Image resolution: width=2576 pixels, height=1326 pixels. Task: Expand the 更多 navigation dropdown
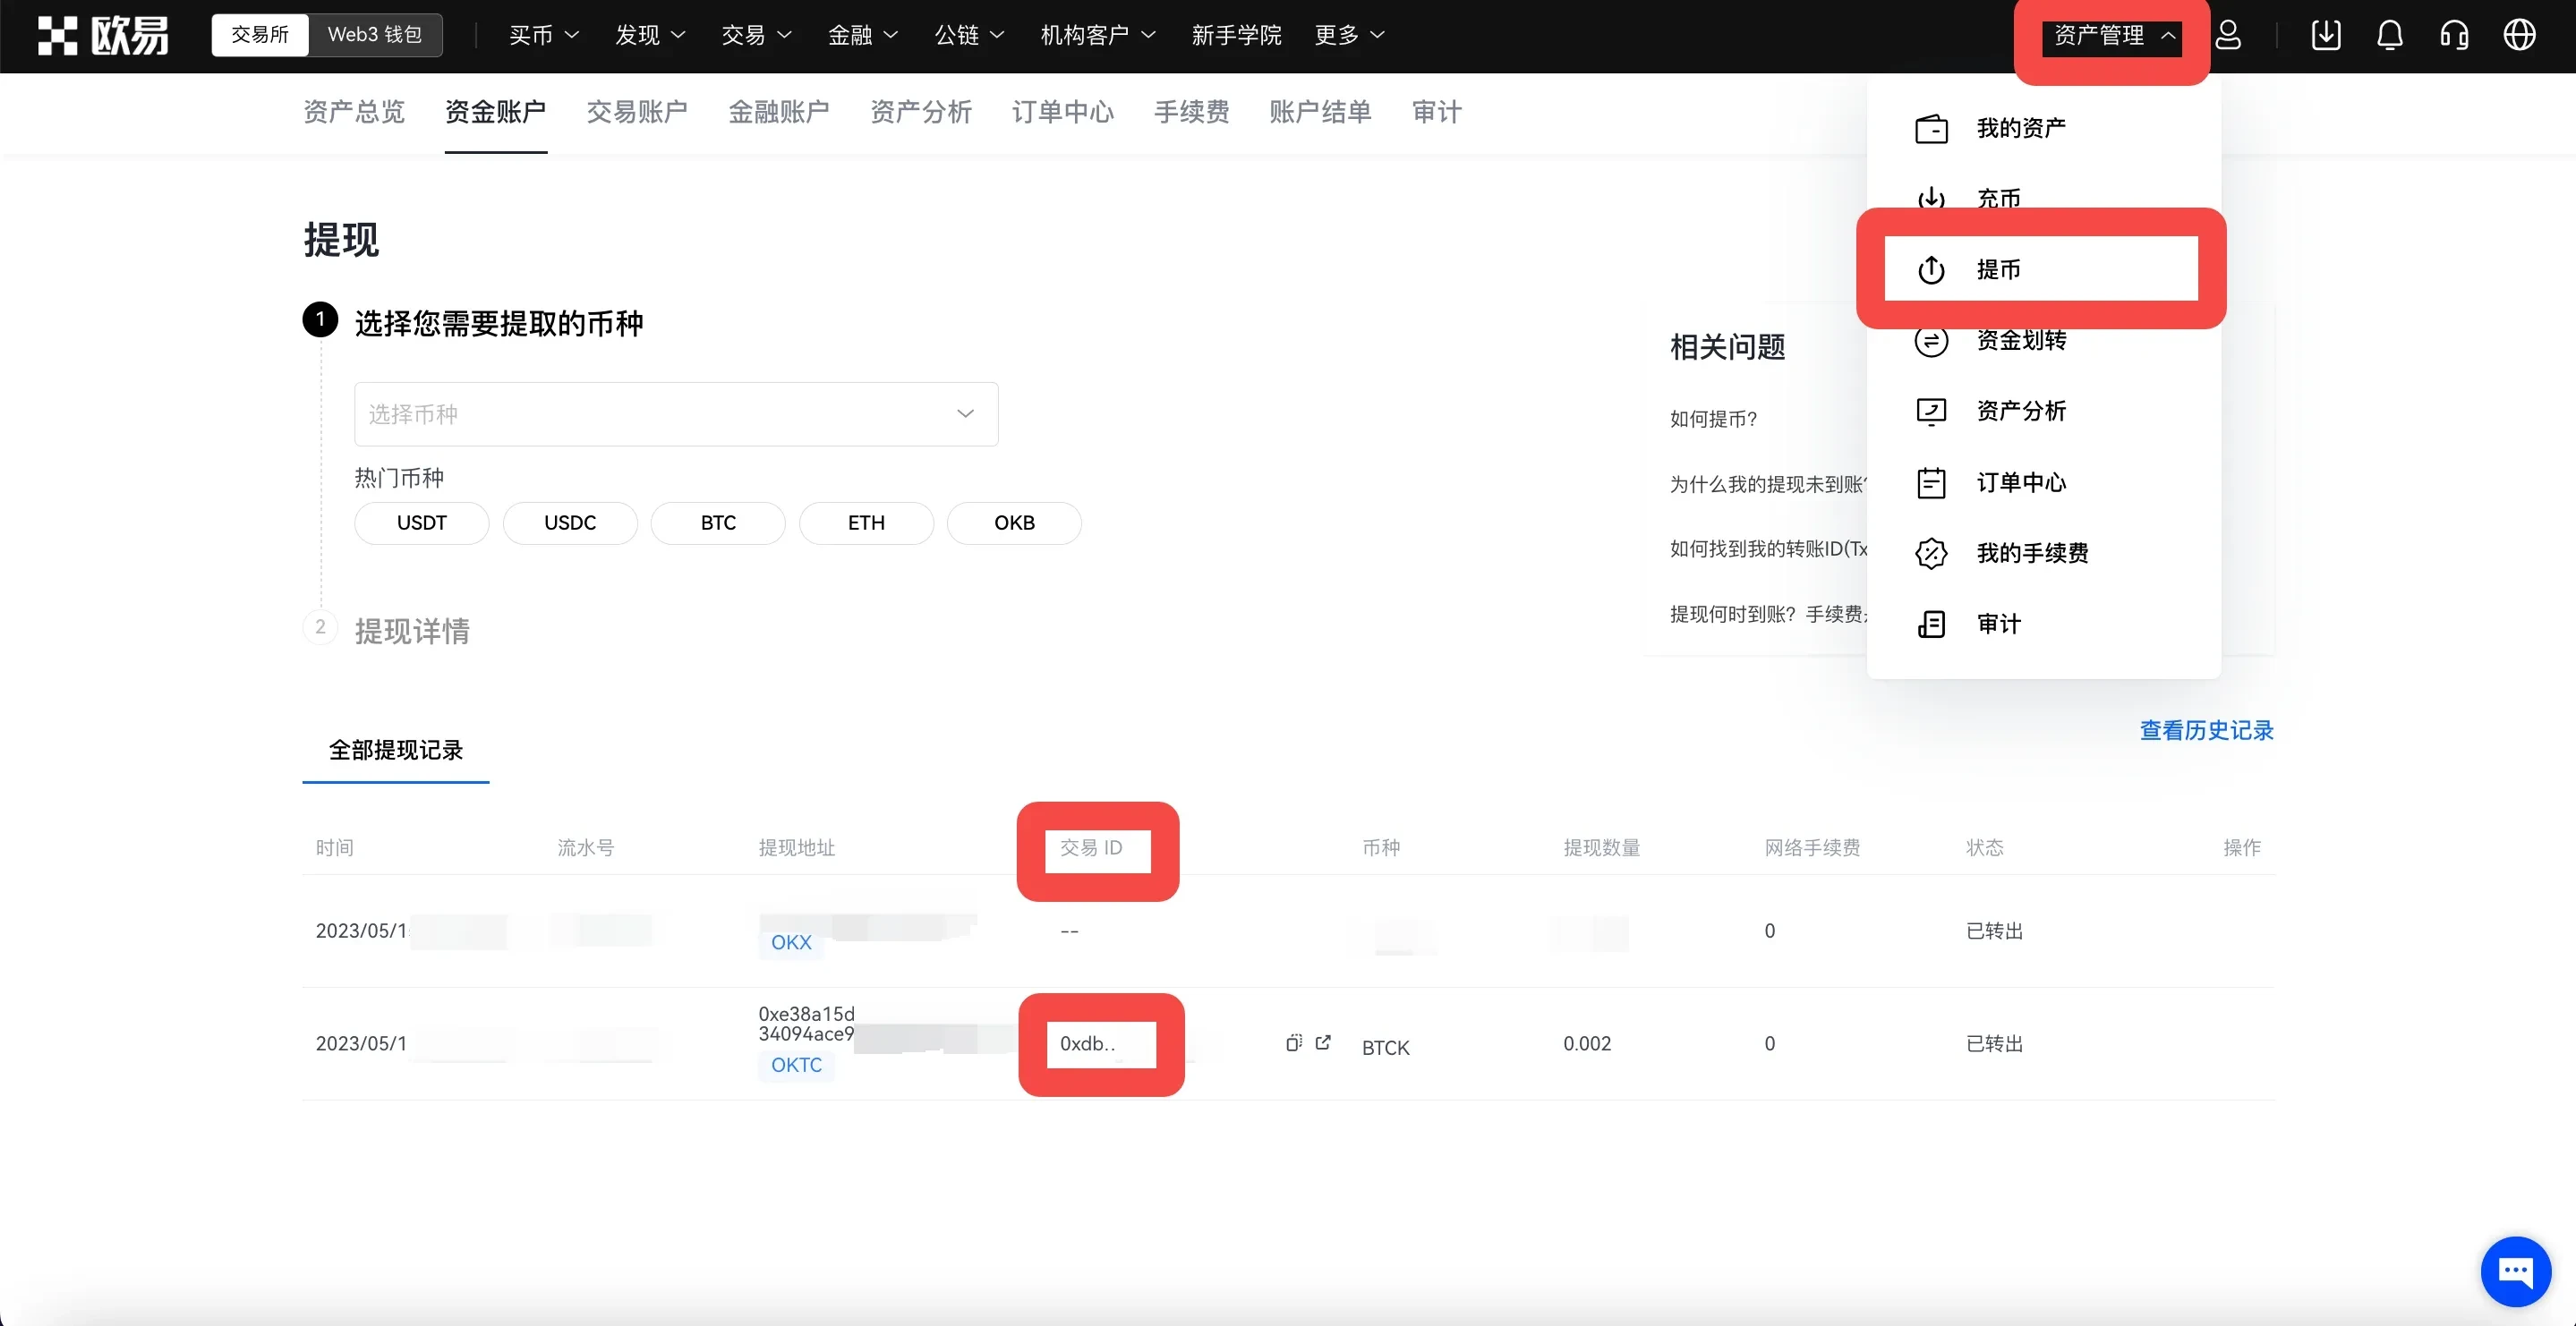[1348, 34]
